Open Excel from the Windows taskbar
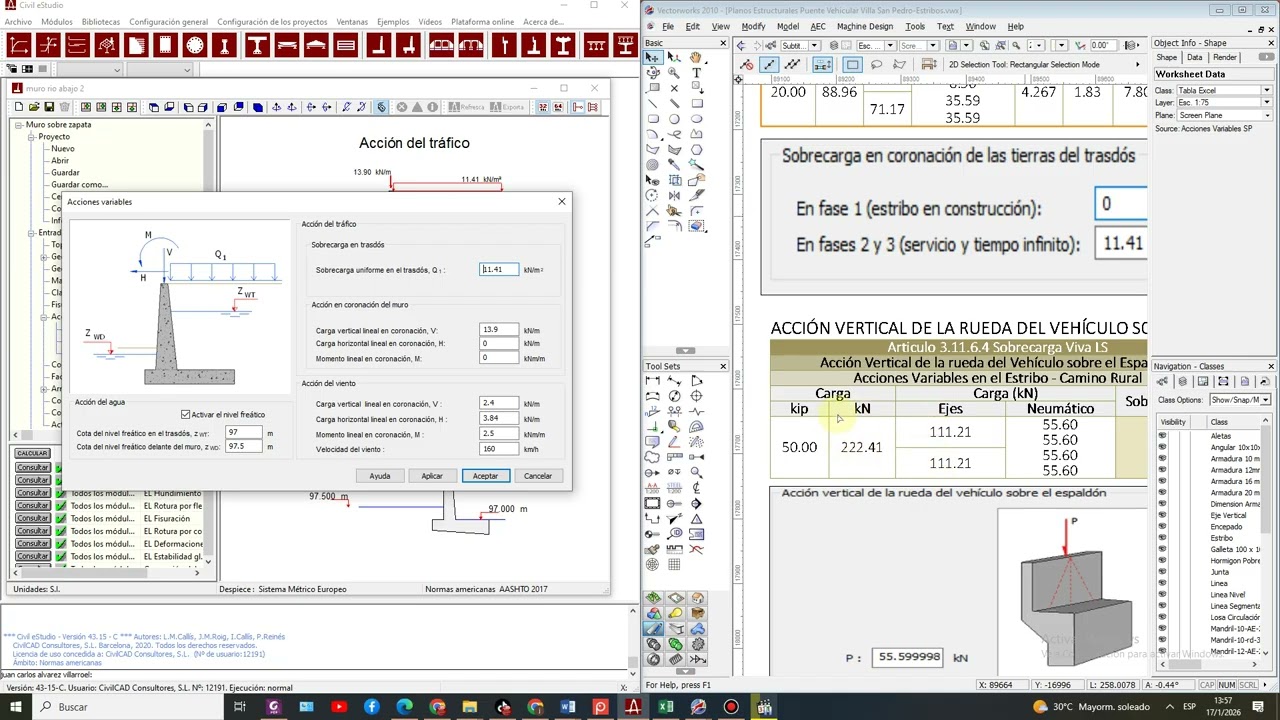This screenshot has height=720, width=1280. pos(665,707)
